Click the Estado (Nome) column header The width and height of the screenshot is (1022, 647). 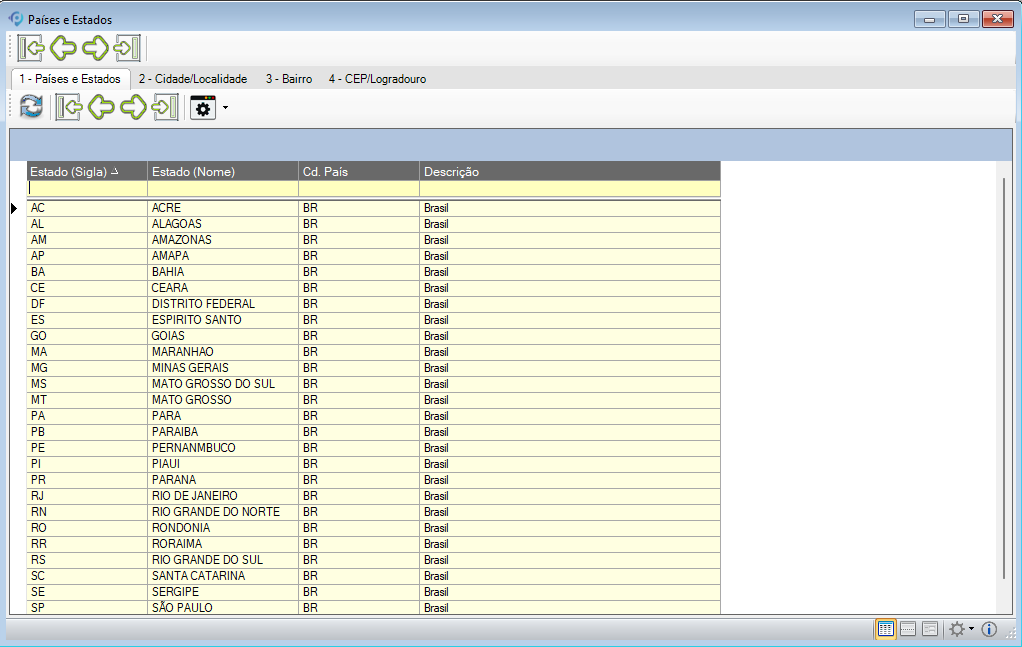[x=222, y=171]
